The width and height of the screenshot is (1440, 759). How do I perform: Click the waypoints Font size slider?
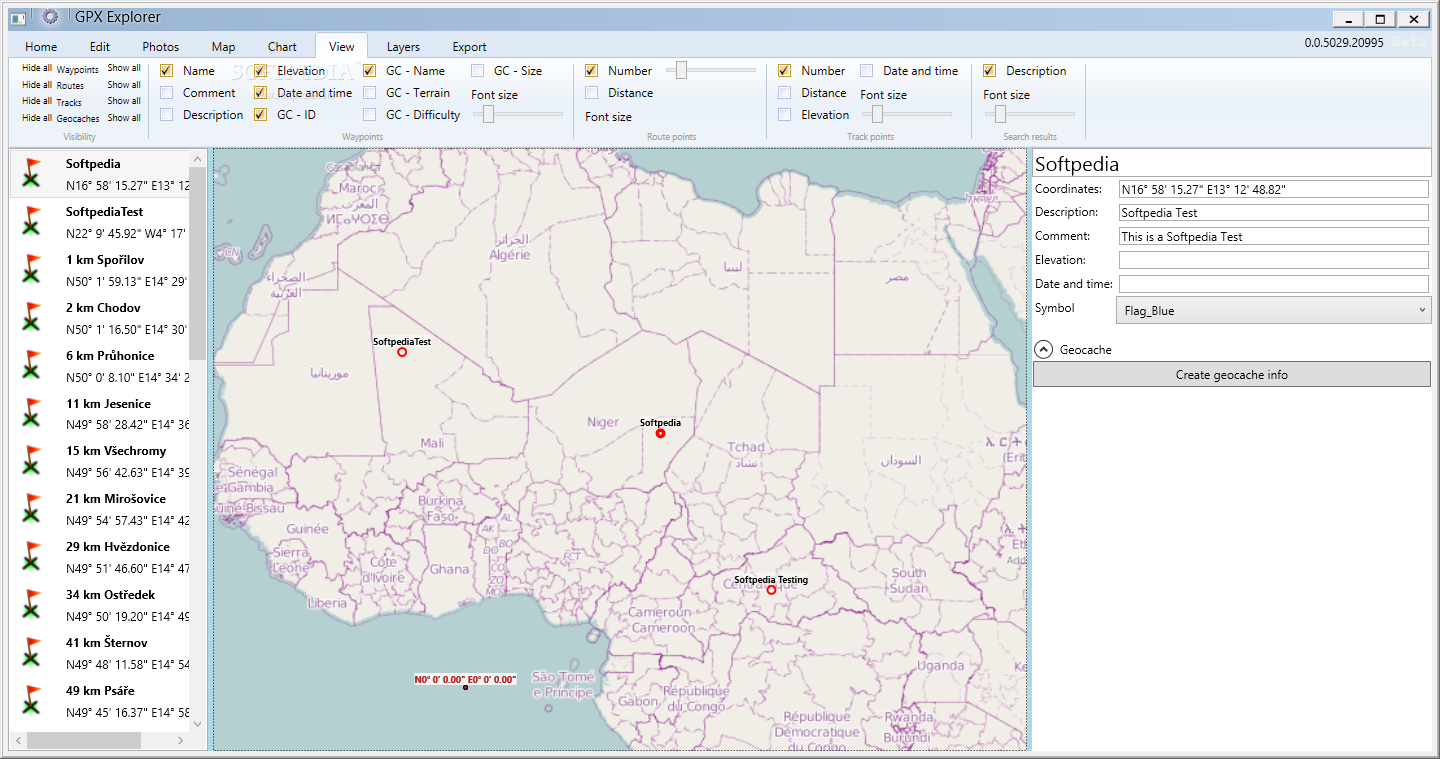(518, 114)
